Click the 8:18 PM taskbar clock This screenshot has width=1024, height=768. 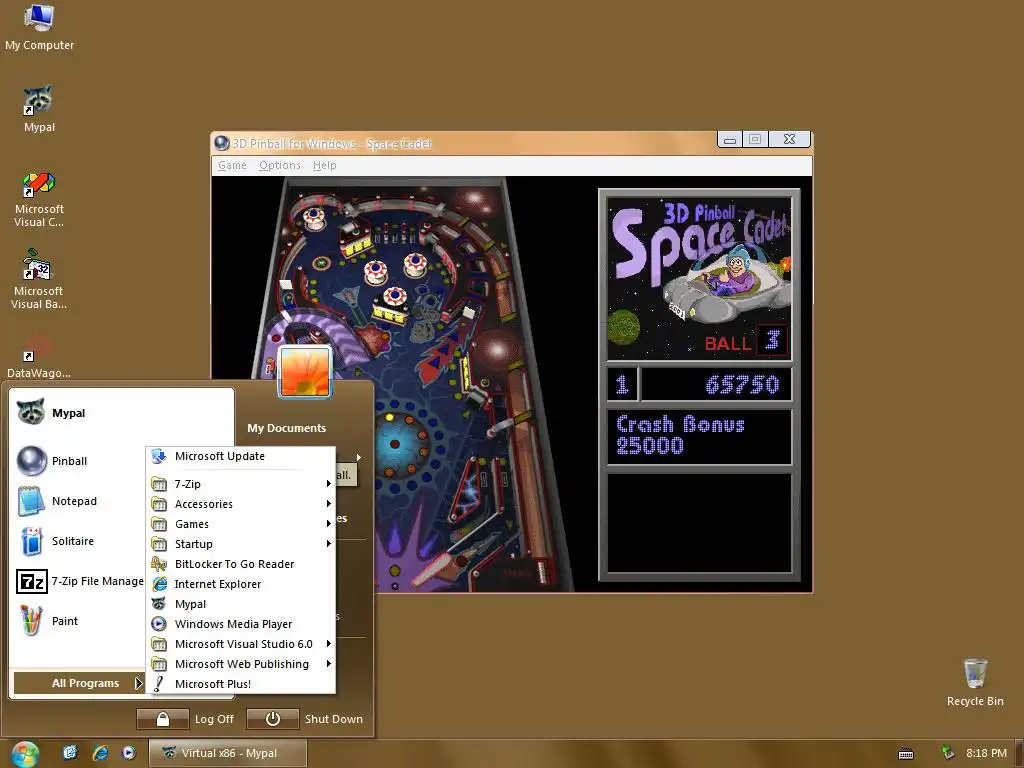click(986, 754)
